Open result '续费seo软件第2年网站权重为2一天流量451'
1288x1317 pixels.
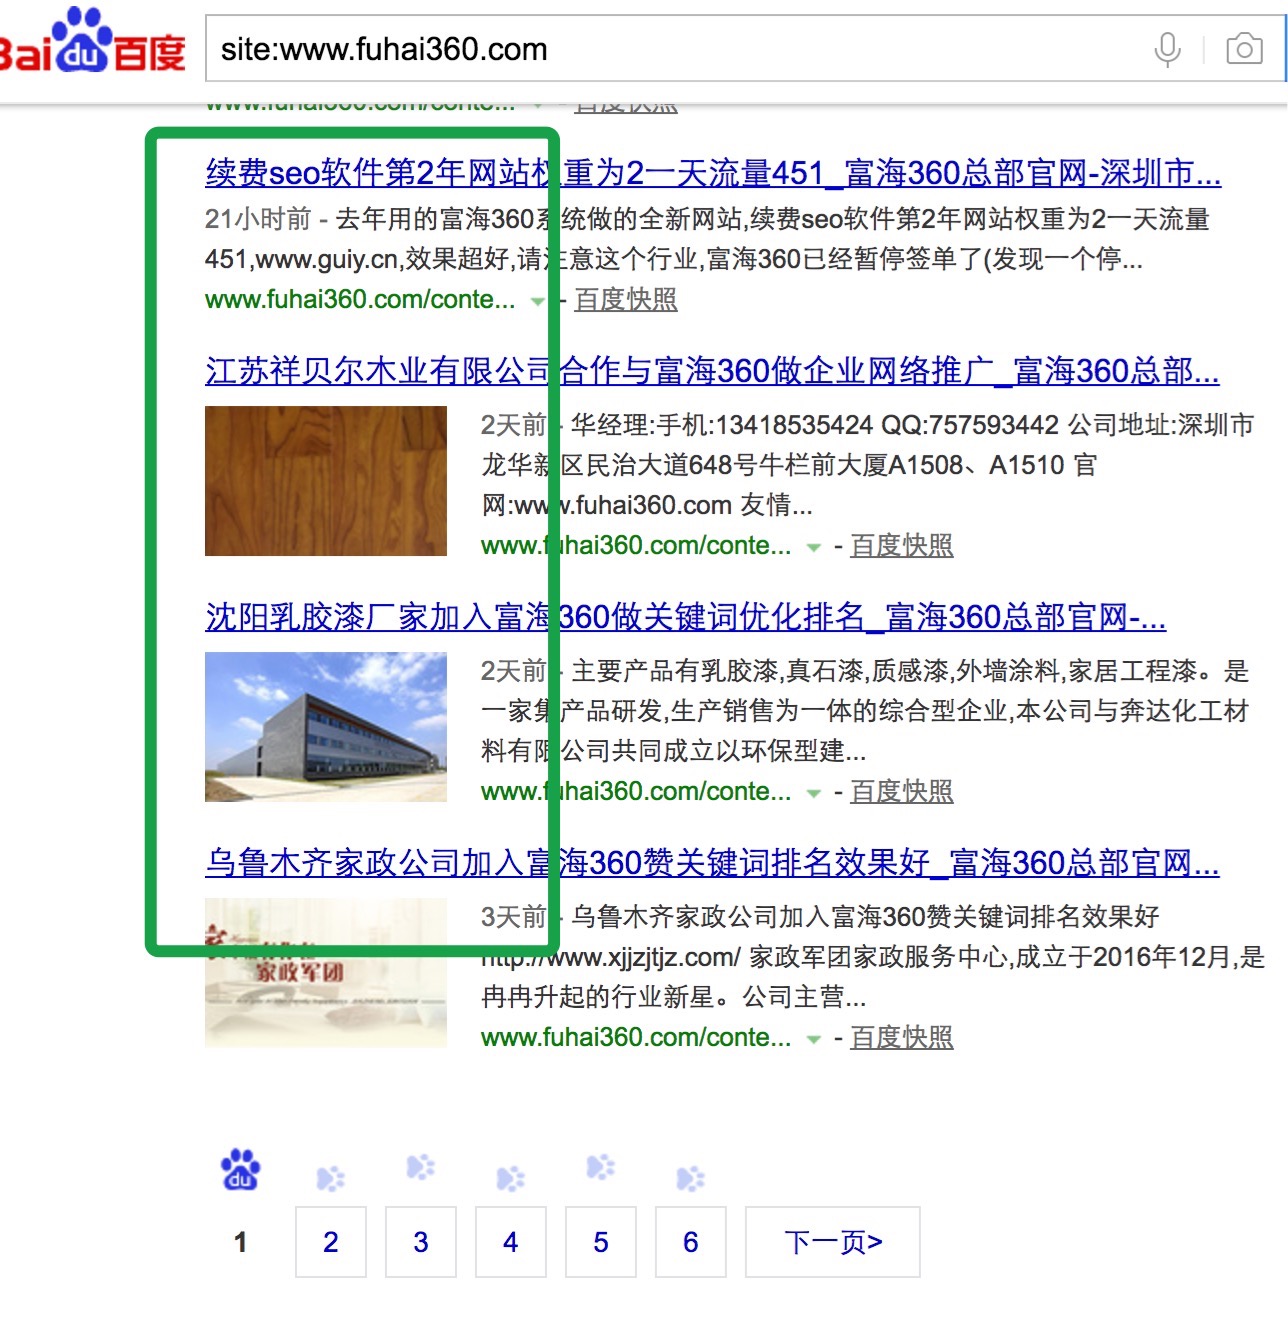tap(713, 173)
